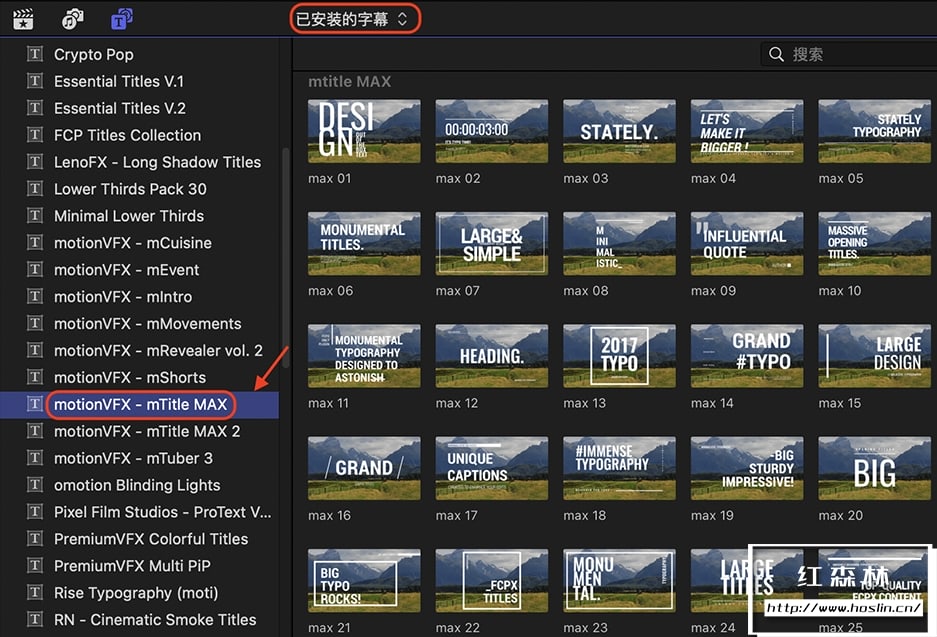Click the icon beside PremiumVFX Colorful Titles
This screenshot has height=637, width=937.
(35, 538)
